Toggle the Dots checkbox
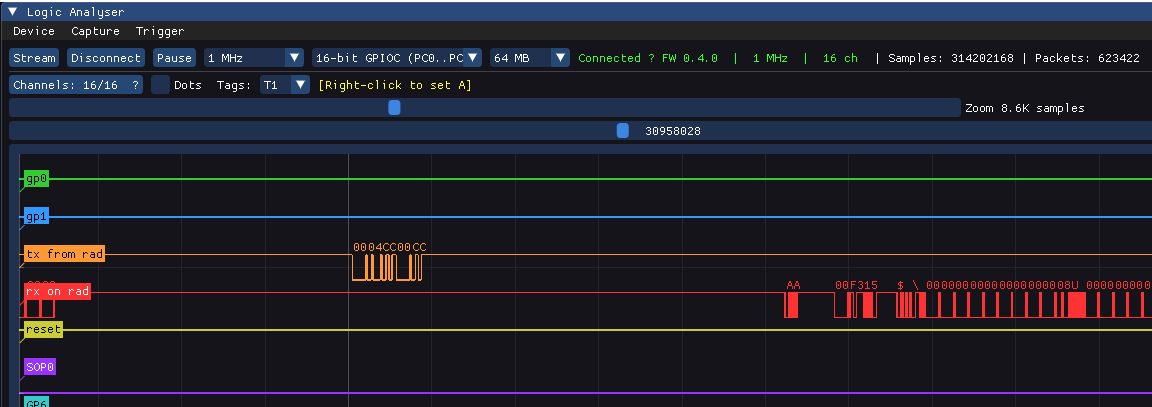This screenshot has height=407, width=1152. (x=160, y=85)
